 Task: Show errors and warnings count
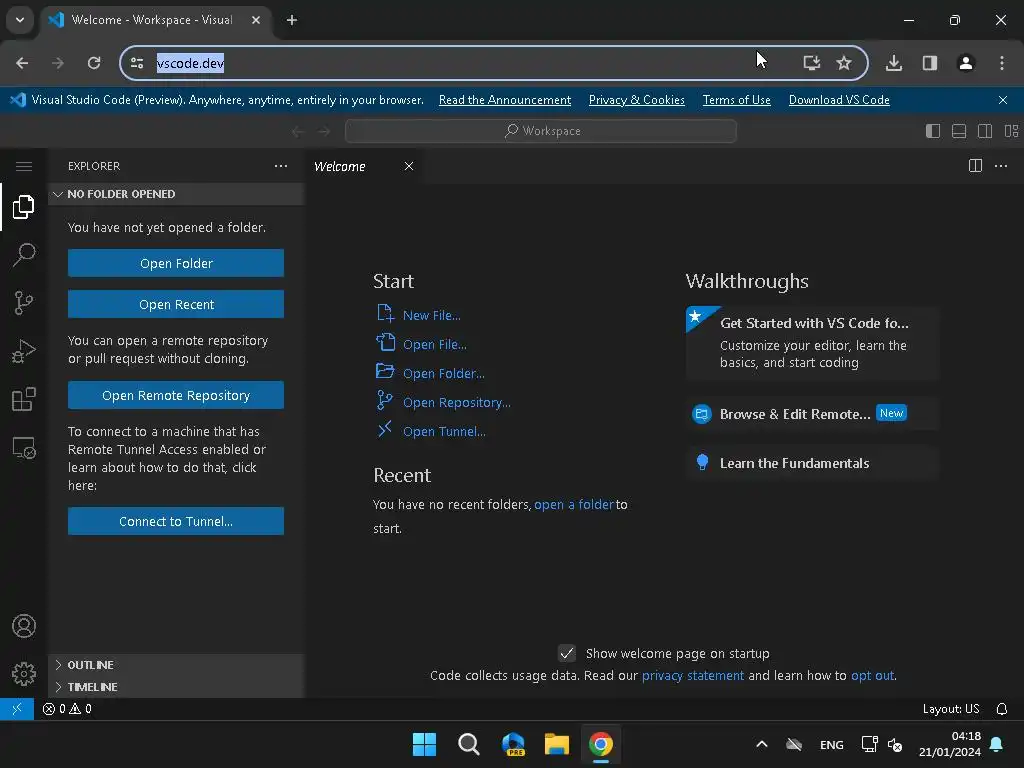click(67, 709)
